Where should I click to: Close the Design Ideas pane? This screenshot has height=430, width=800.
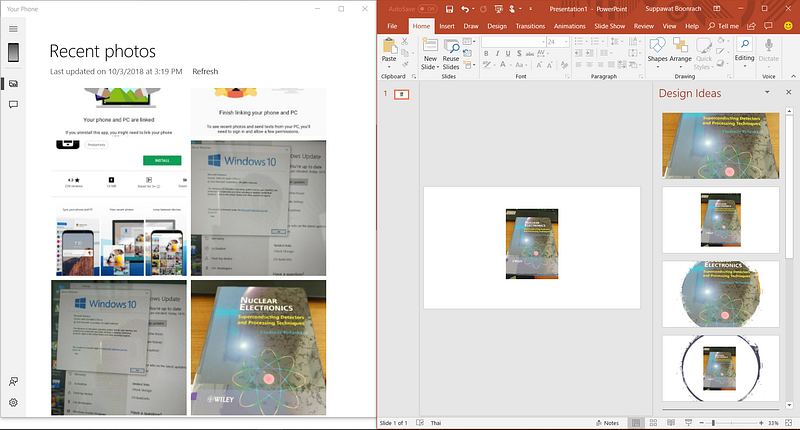click(x=788, y=92)
